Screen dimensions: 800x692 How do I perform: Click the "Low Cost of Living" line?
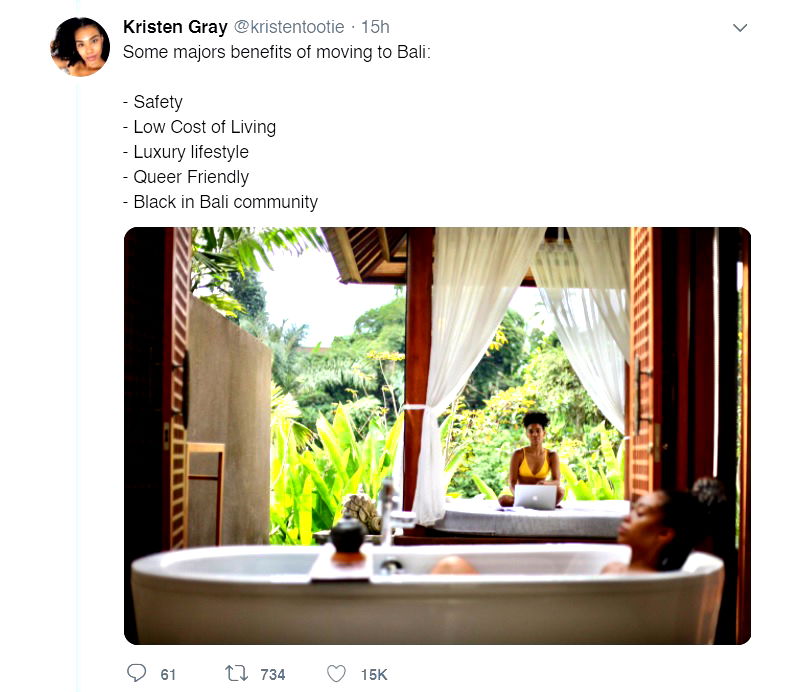coord(199,127)
